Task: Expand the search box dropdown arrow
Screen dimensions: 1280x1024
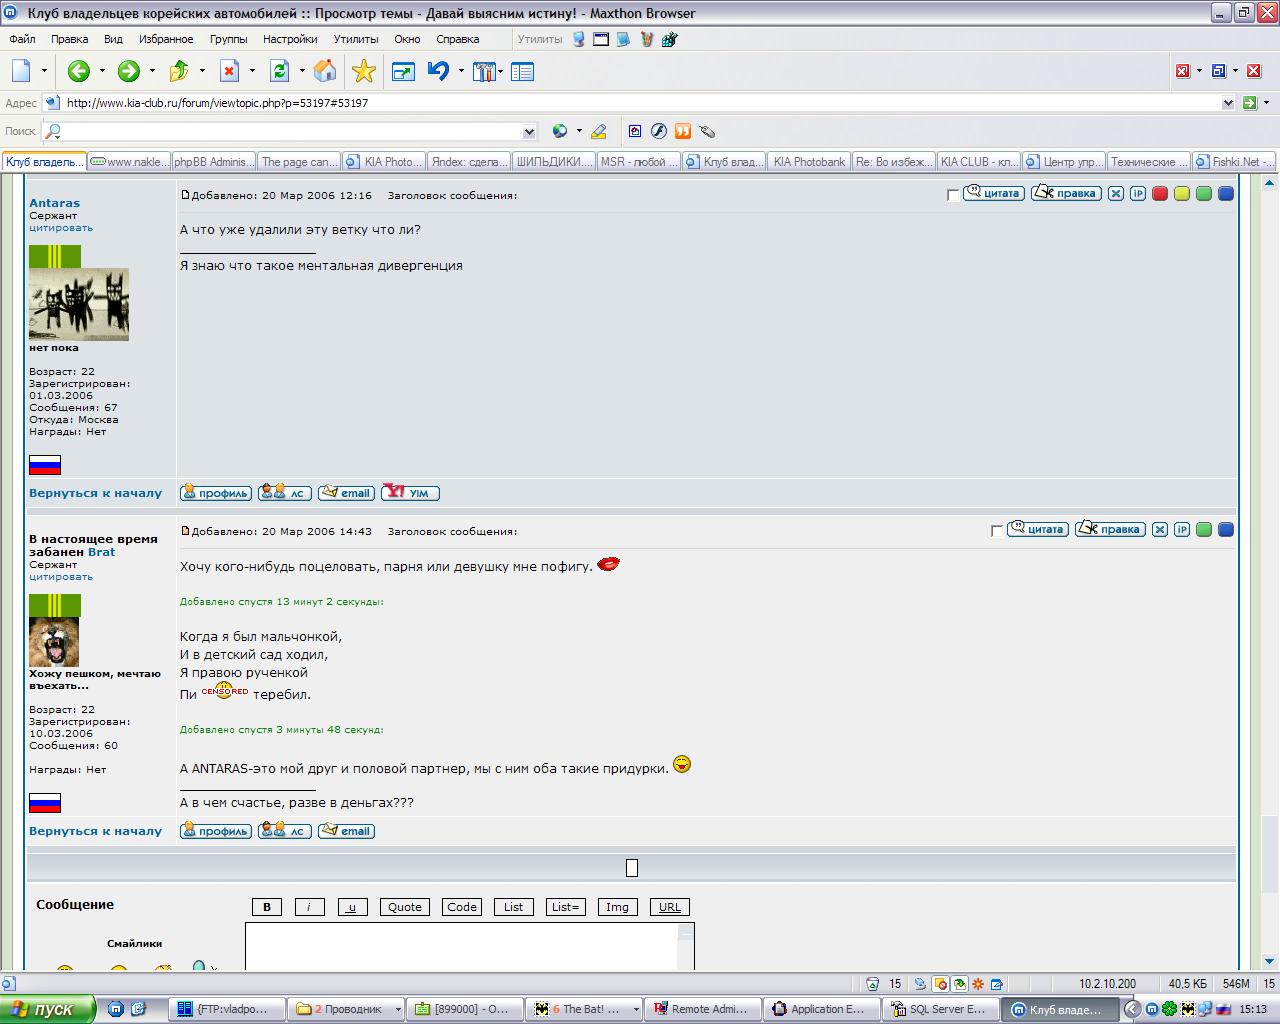Action: pos(529,131)
